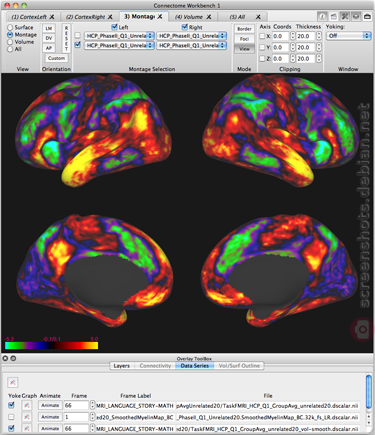Viewport: 375px width, 435px height.
Task: Close the CortexLeft tab with its X
Action: (x=52, y=17)
